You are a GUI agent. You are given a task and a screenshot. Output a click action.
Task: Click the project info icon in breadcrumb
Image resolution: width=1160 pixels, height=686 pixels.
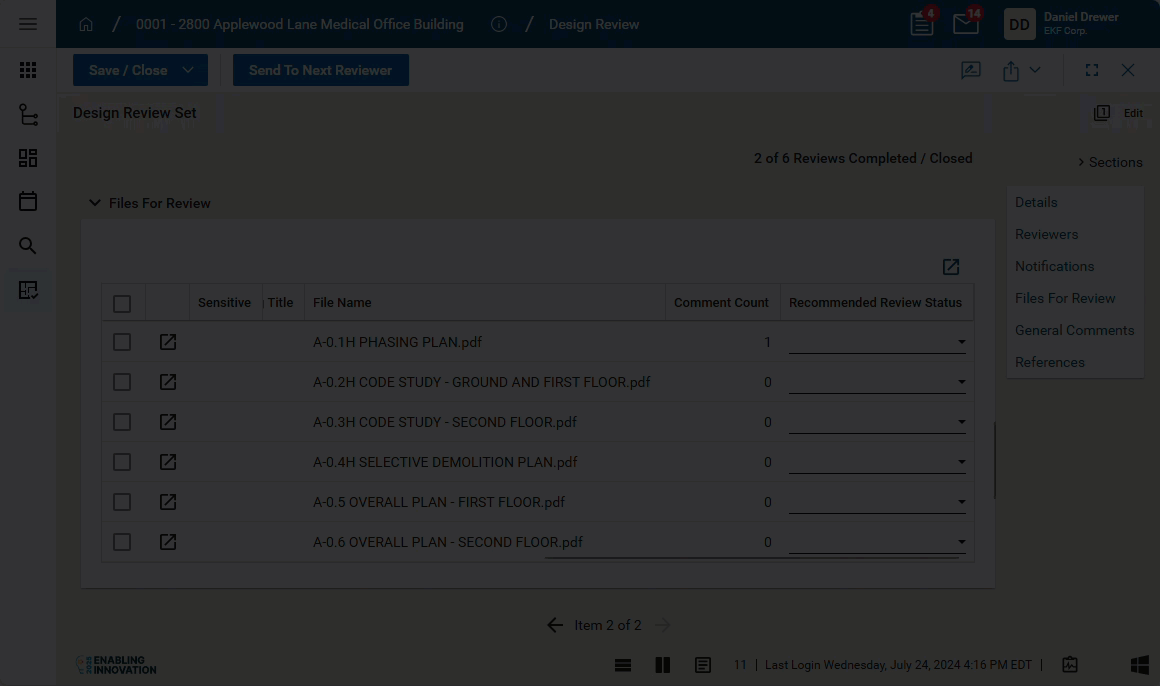coord(499,24)
